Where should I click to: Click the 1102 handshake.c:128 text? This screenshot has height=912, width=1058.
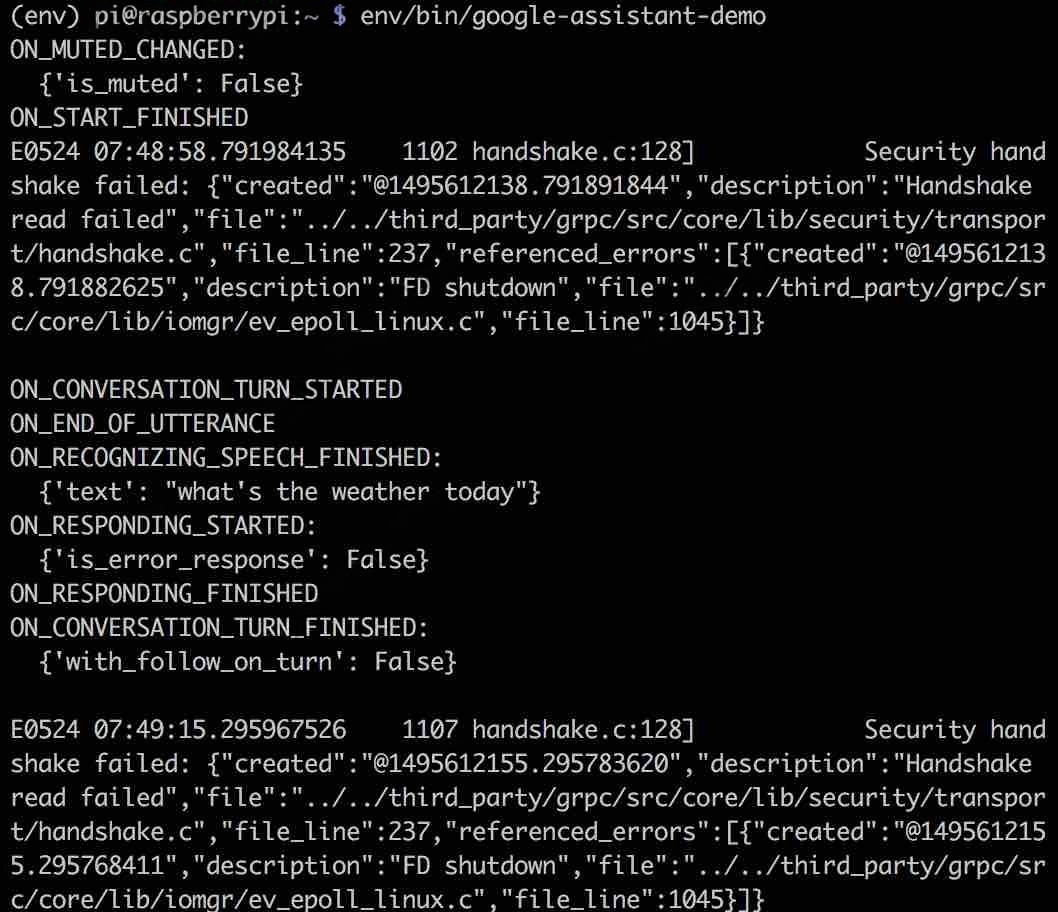548,152
